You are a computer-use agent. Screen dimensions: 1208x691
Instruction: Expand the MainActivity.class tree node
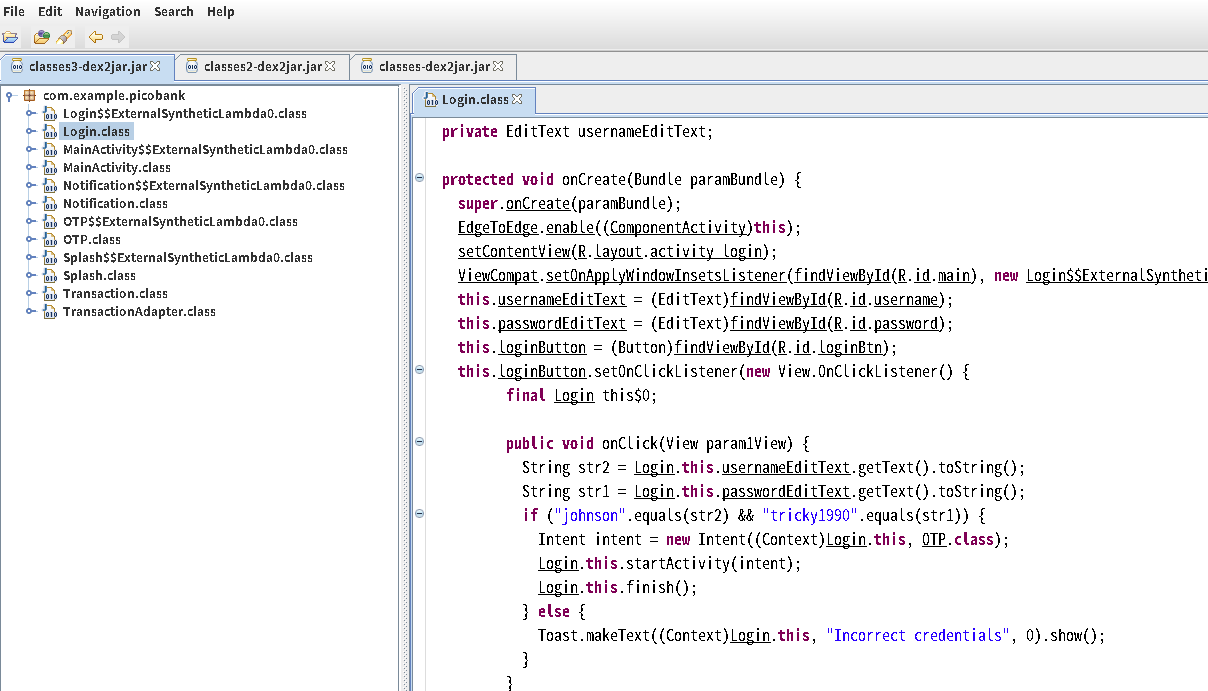pos(31,168)
